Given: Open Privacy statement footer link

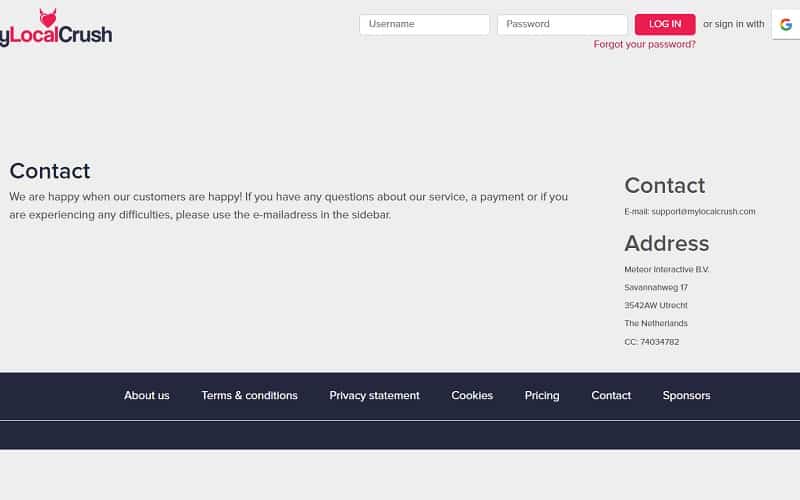Looking at the screenshot, I should (x=374, y=395).
